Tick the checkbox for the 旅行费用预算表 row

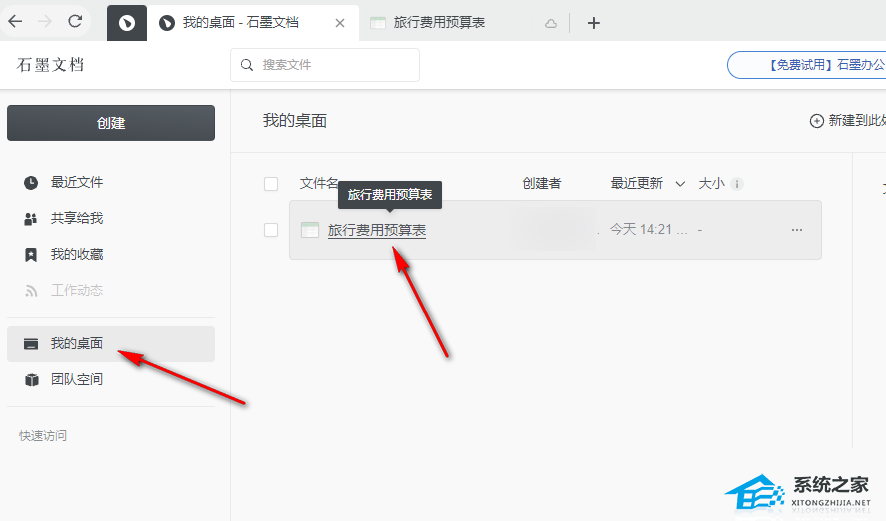coord(271,230)
